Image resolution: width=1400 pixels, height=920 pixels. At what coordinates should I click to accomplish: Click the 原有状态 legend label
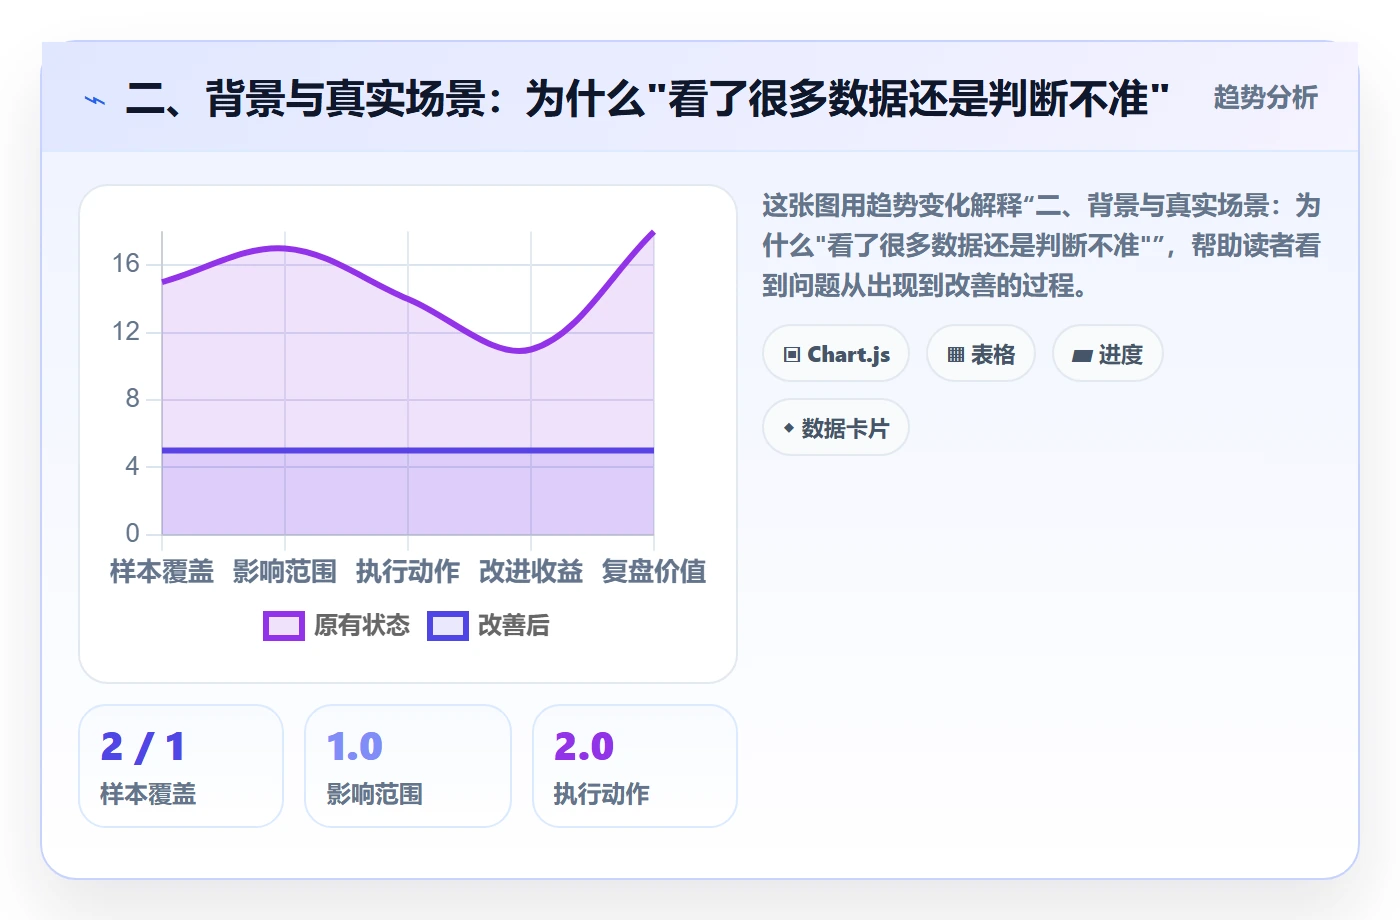pos(362,626)
